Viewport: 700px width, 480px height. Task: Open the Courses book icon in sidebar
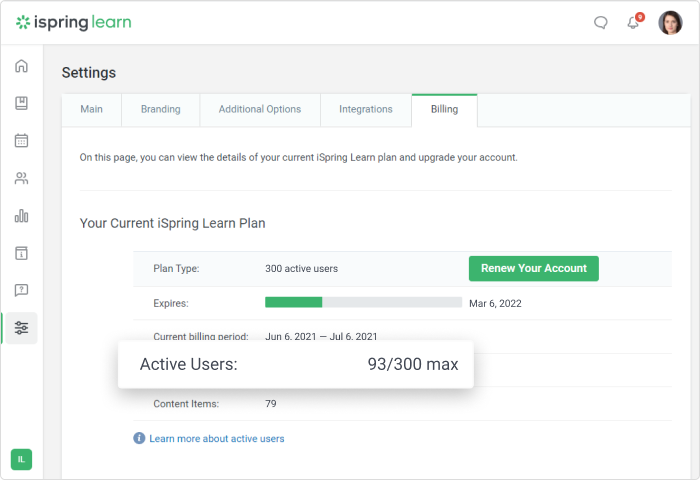[x=21, y=103]
